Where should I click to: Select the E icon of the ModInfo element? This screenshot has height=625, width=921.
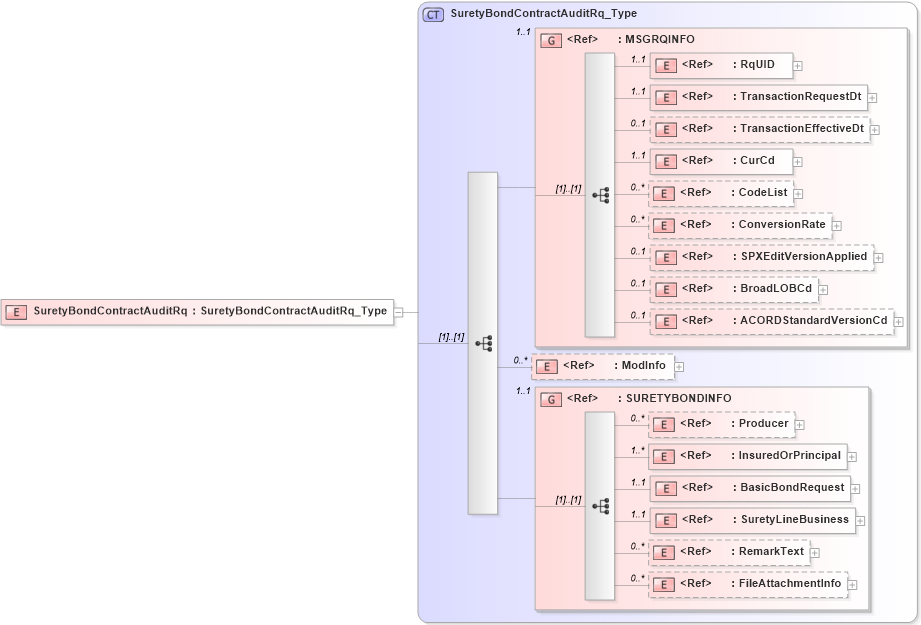[545, 366]
